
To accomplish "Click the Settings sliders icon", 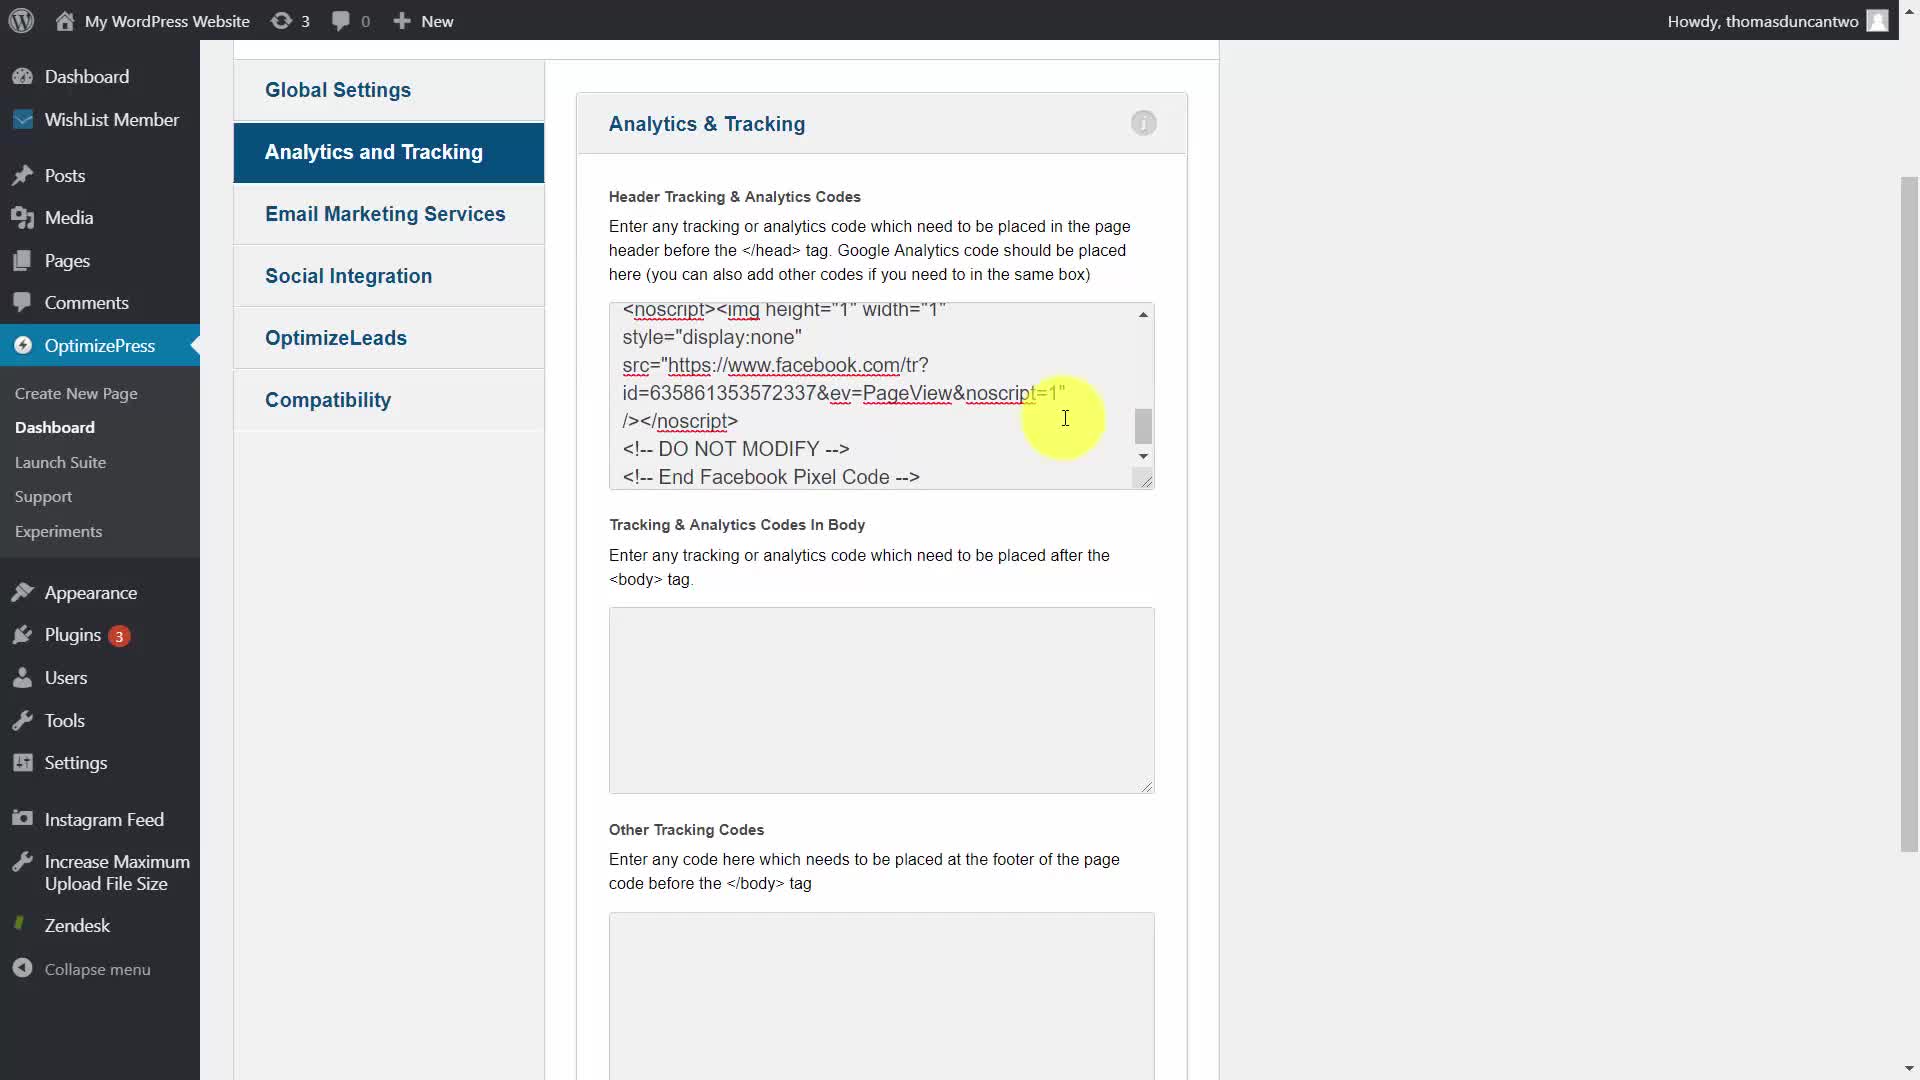I will click(22, 763).
